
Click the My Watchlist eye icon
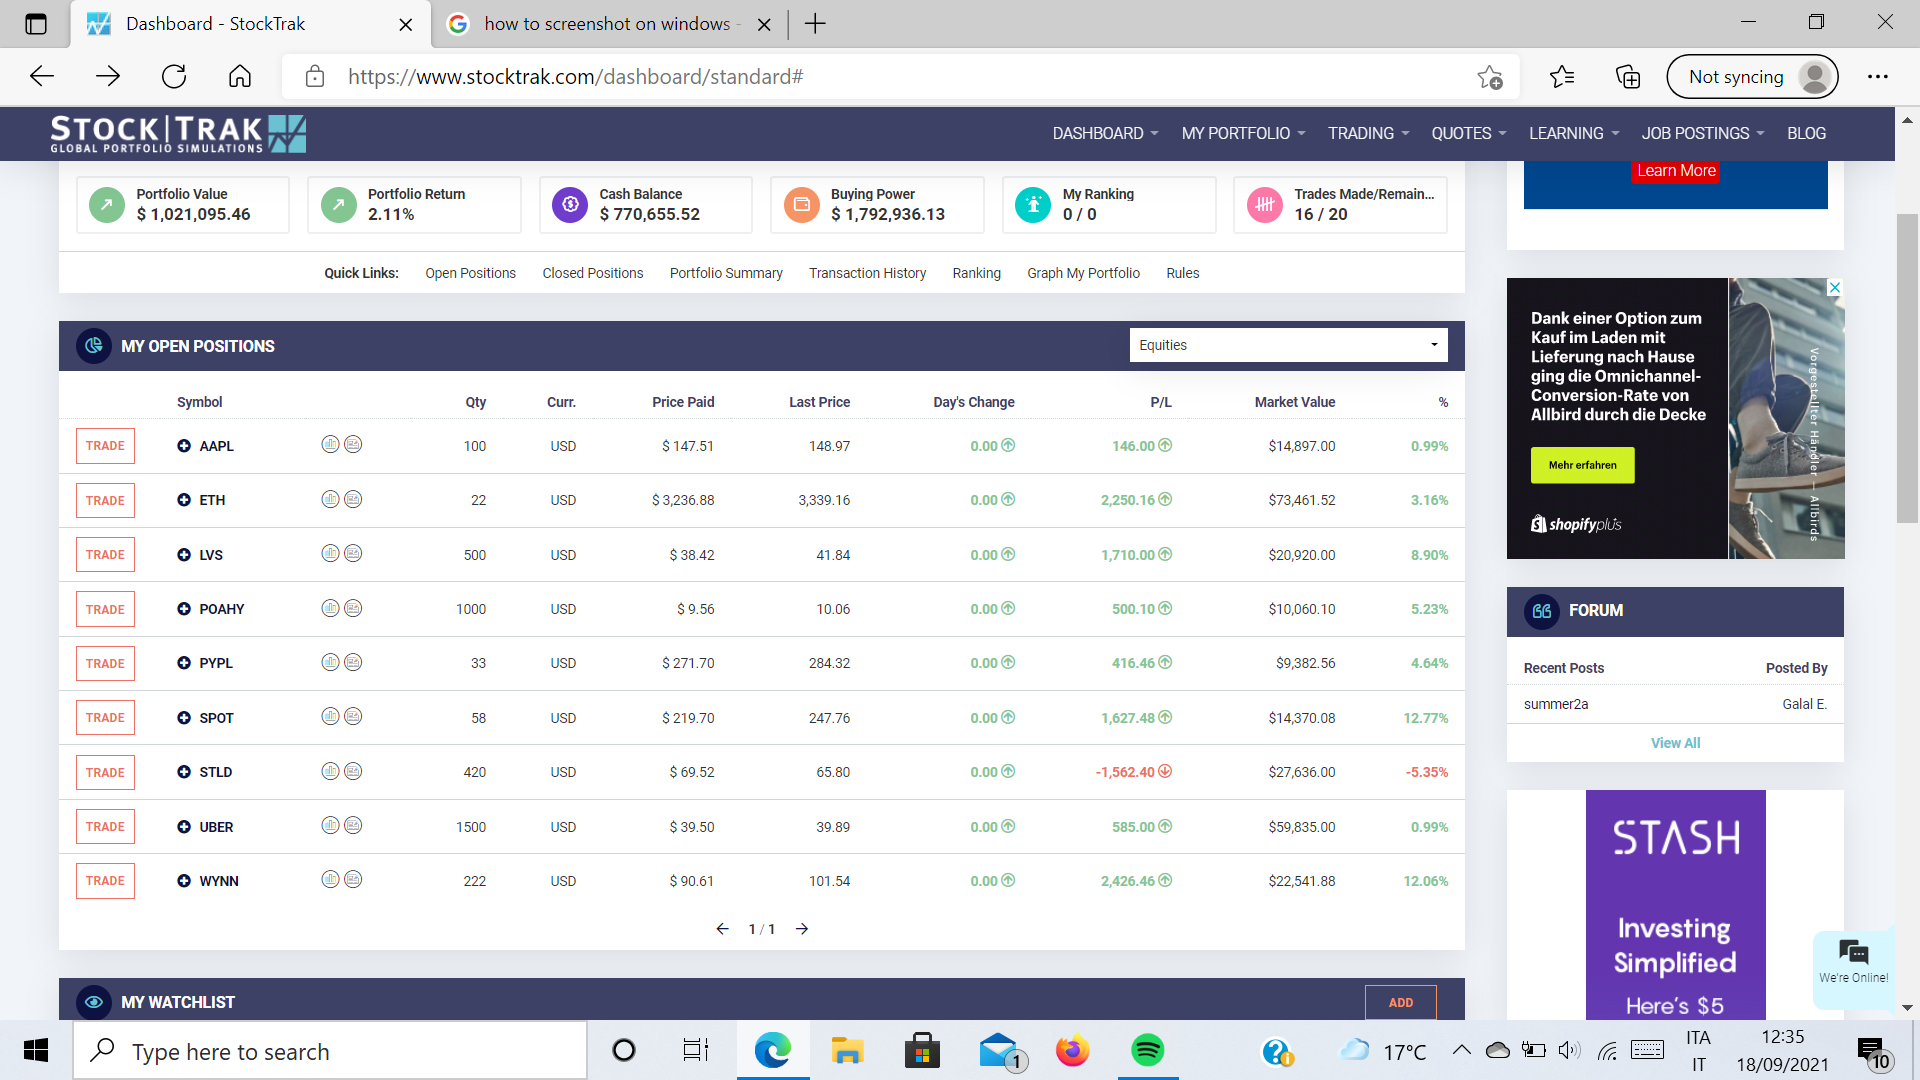[94, 1002]
